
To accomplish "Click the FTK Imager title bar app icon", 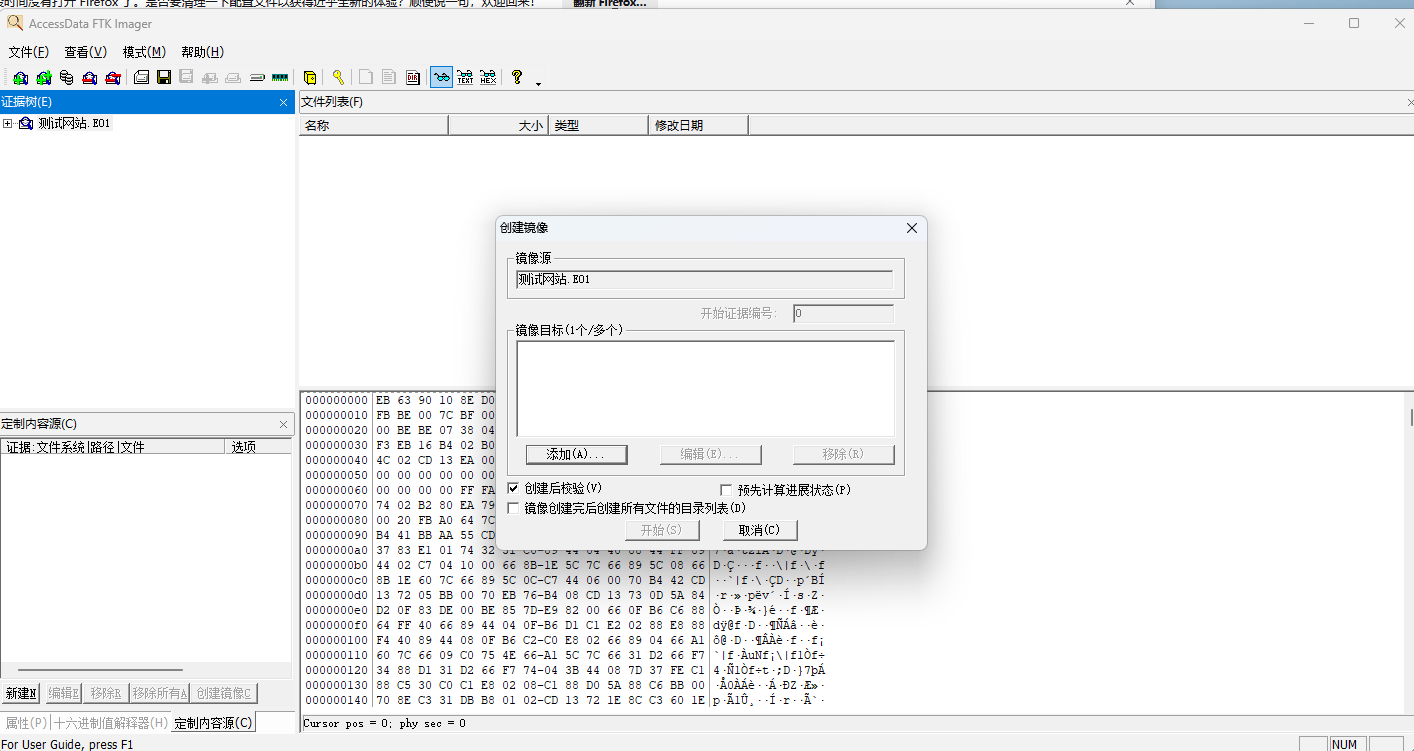I will coord(14,23).
